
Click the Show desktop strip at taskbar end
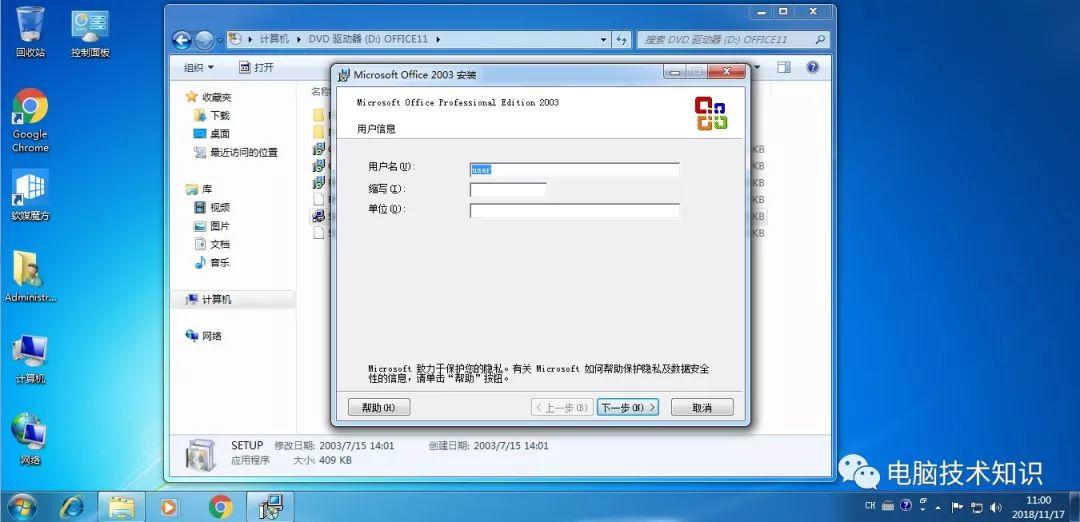coord(1075,508)
